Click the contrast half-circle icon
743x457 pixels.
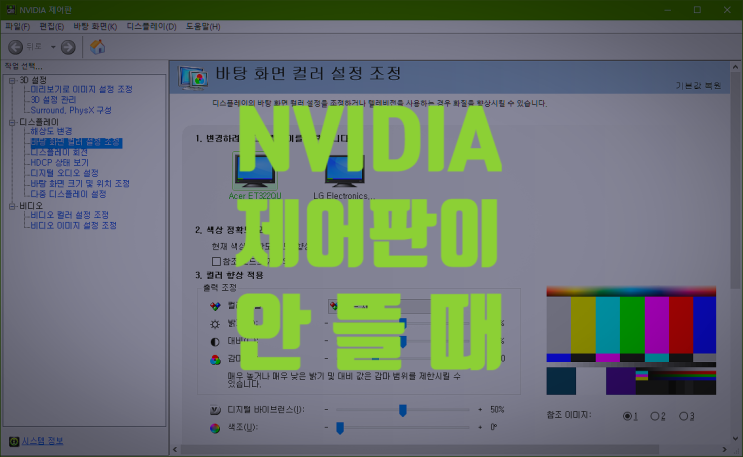(215, 342)
